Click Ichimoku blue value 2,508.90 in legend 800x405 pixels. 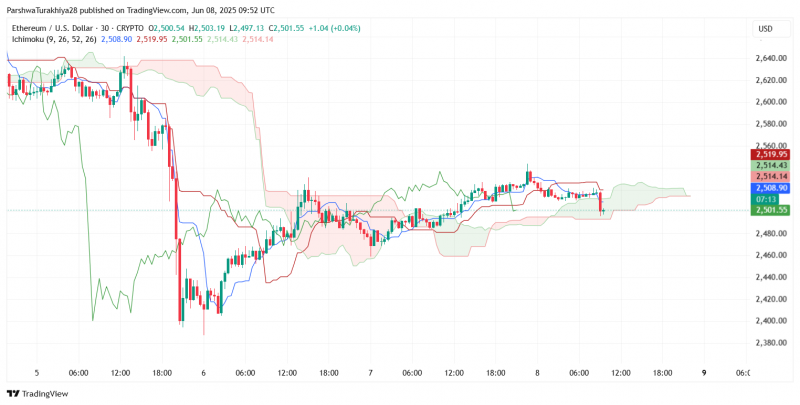(x=117, y=39)
